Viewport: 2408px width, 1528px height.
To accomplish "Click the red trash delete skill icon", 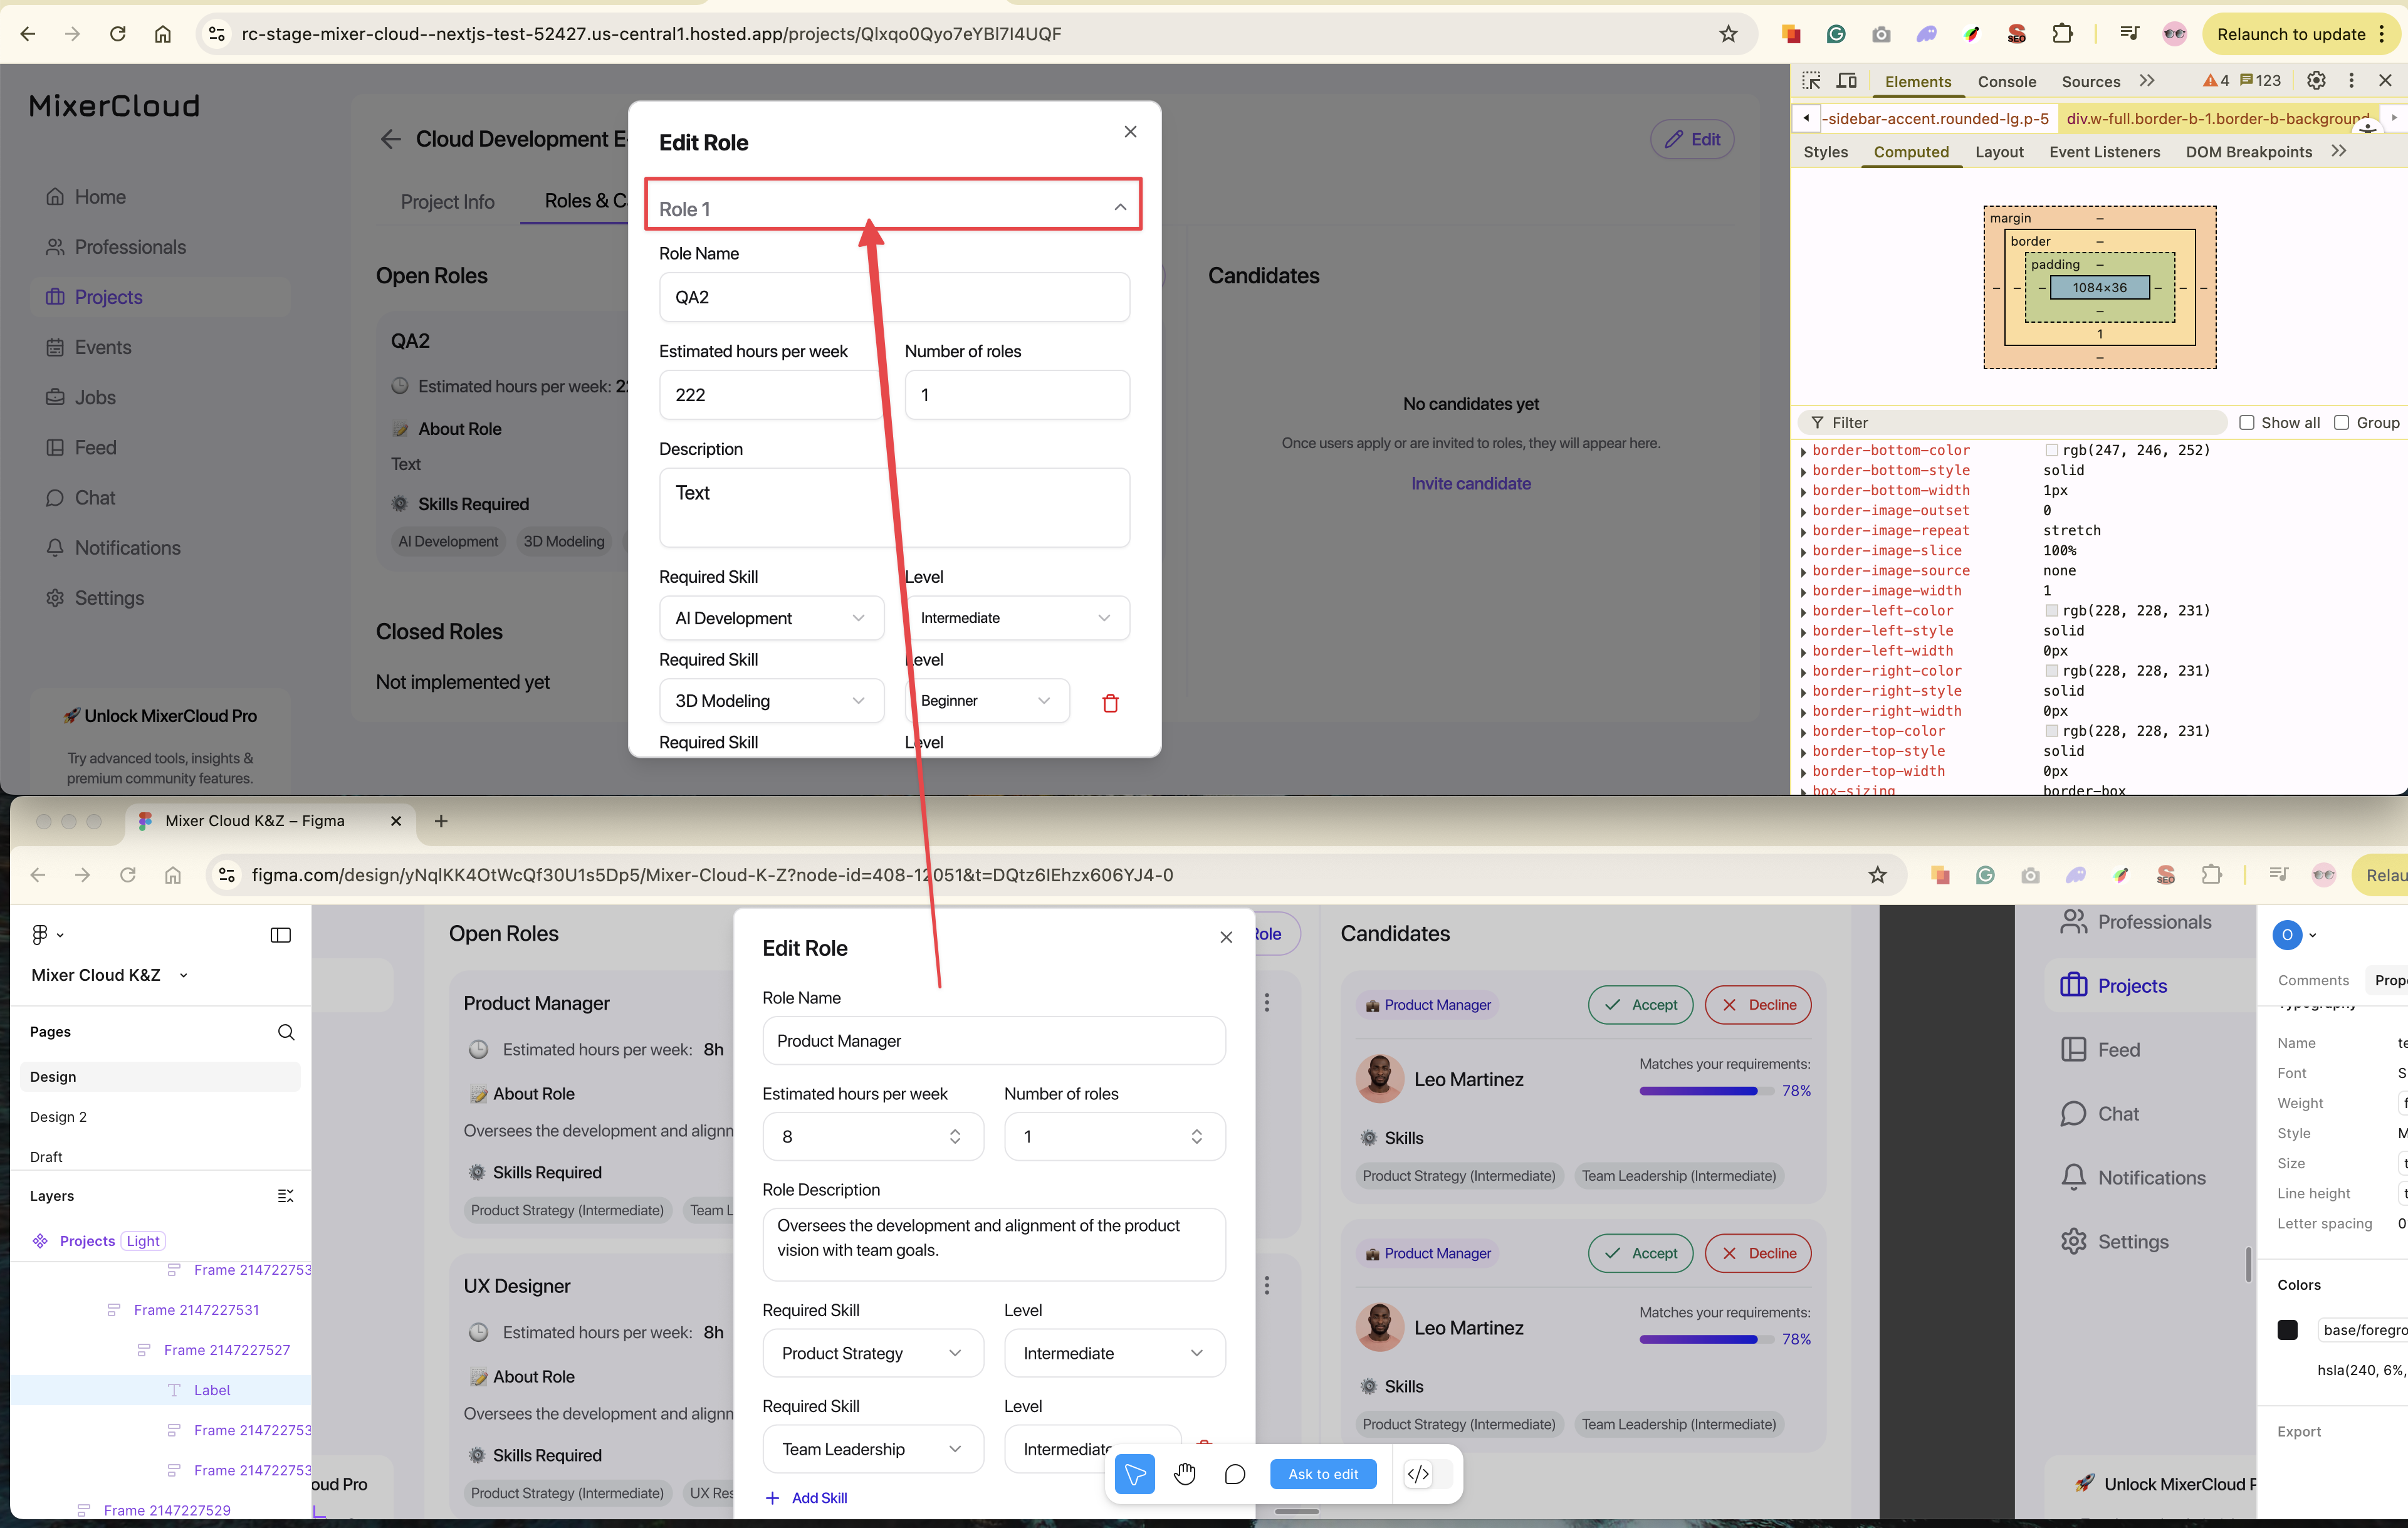I will point(1110,703).
